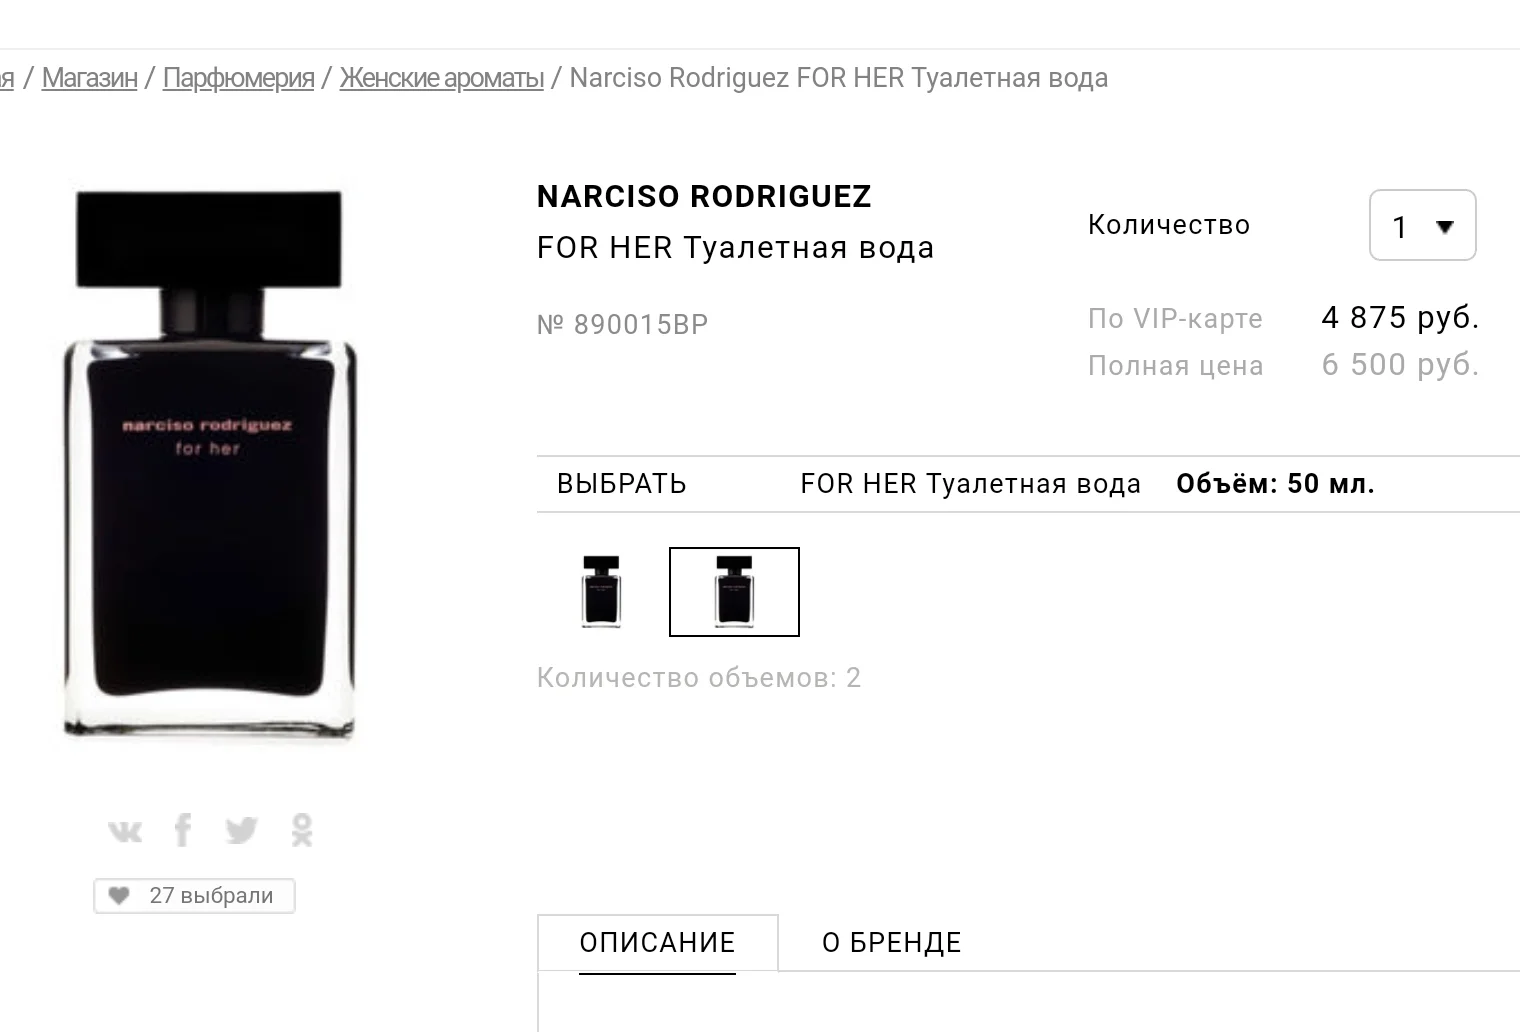Click the Объём: 50 мл. label
1520x1032 pixels.
[x=1276, y=484]
